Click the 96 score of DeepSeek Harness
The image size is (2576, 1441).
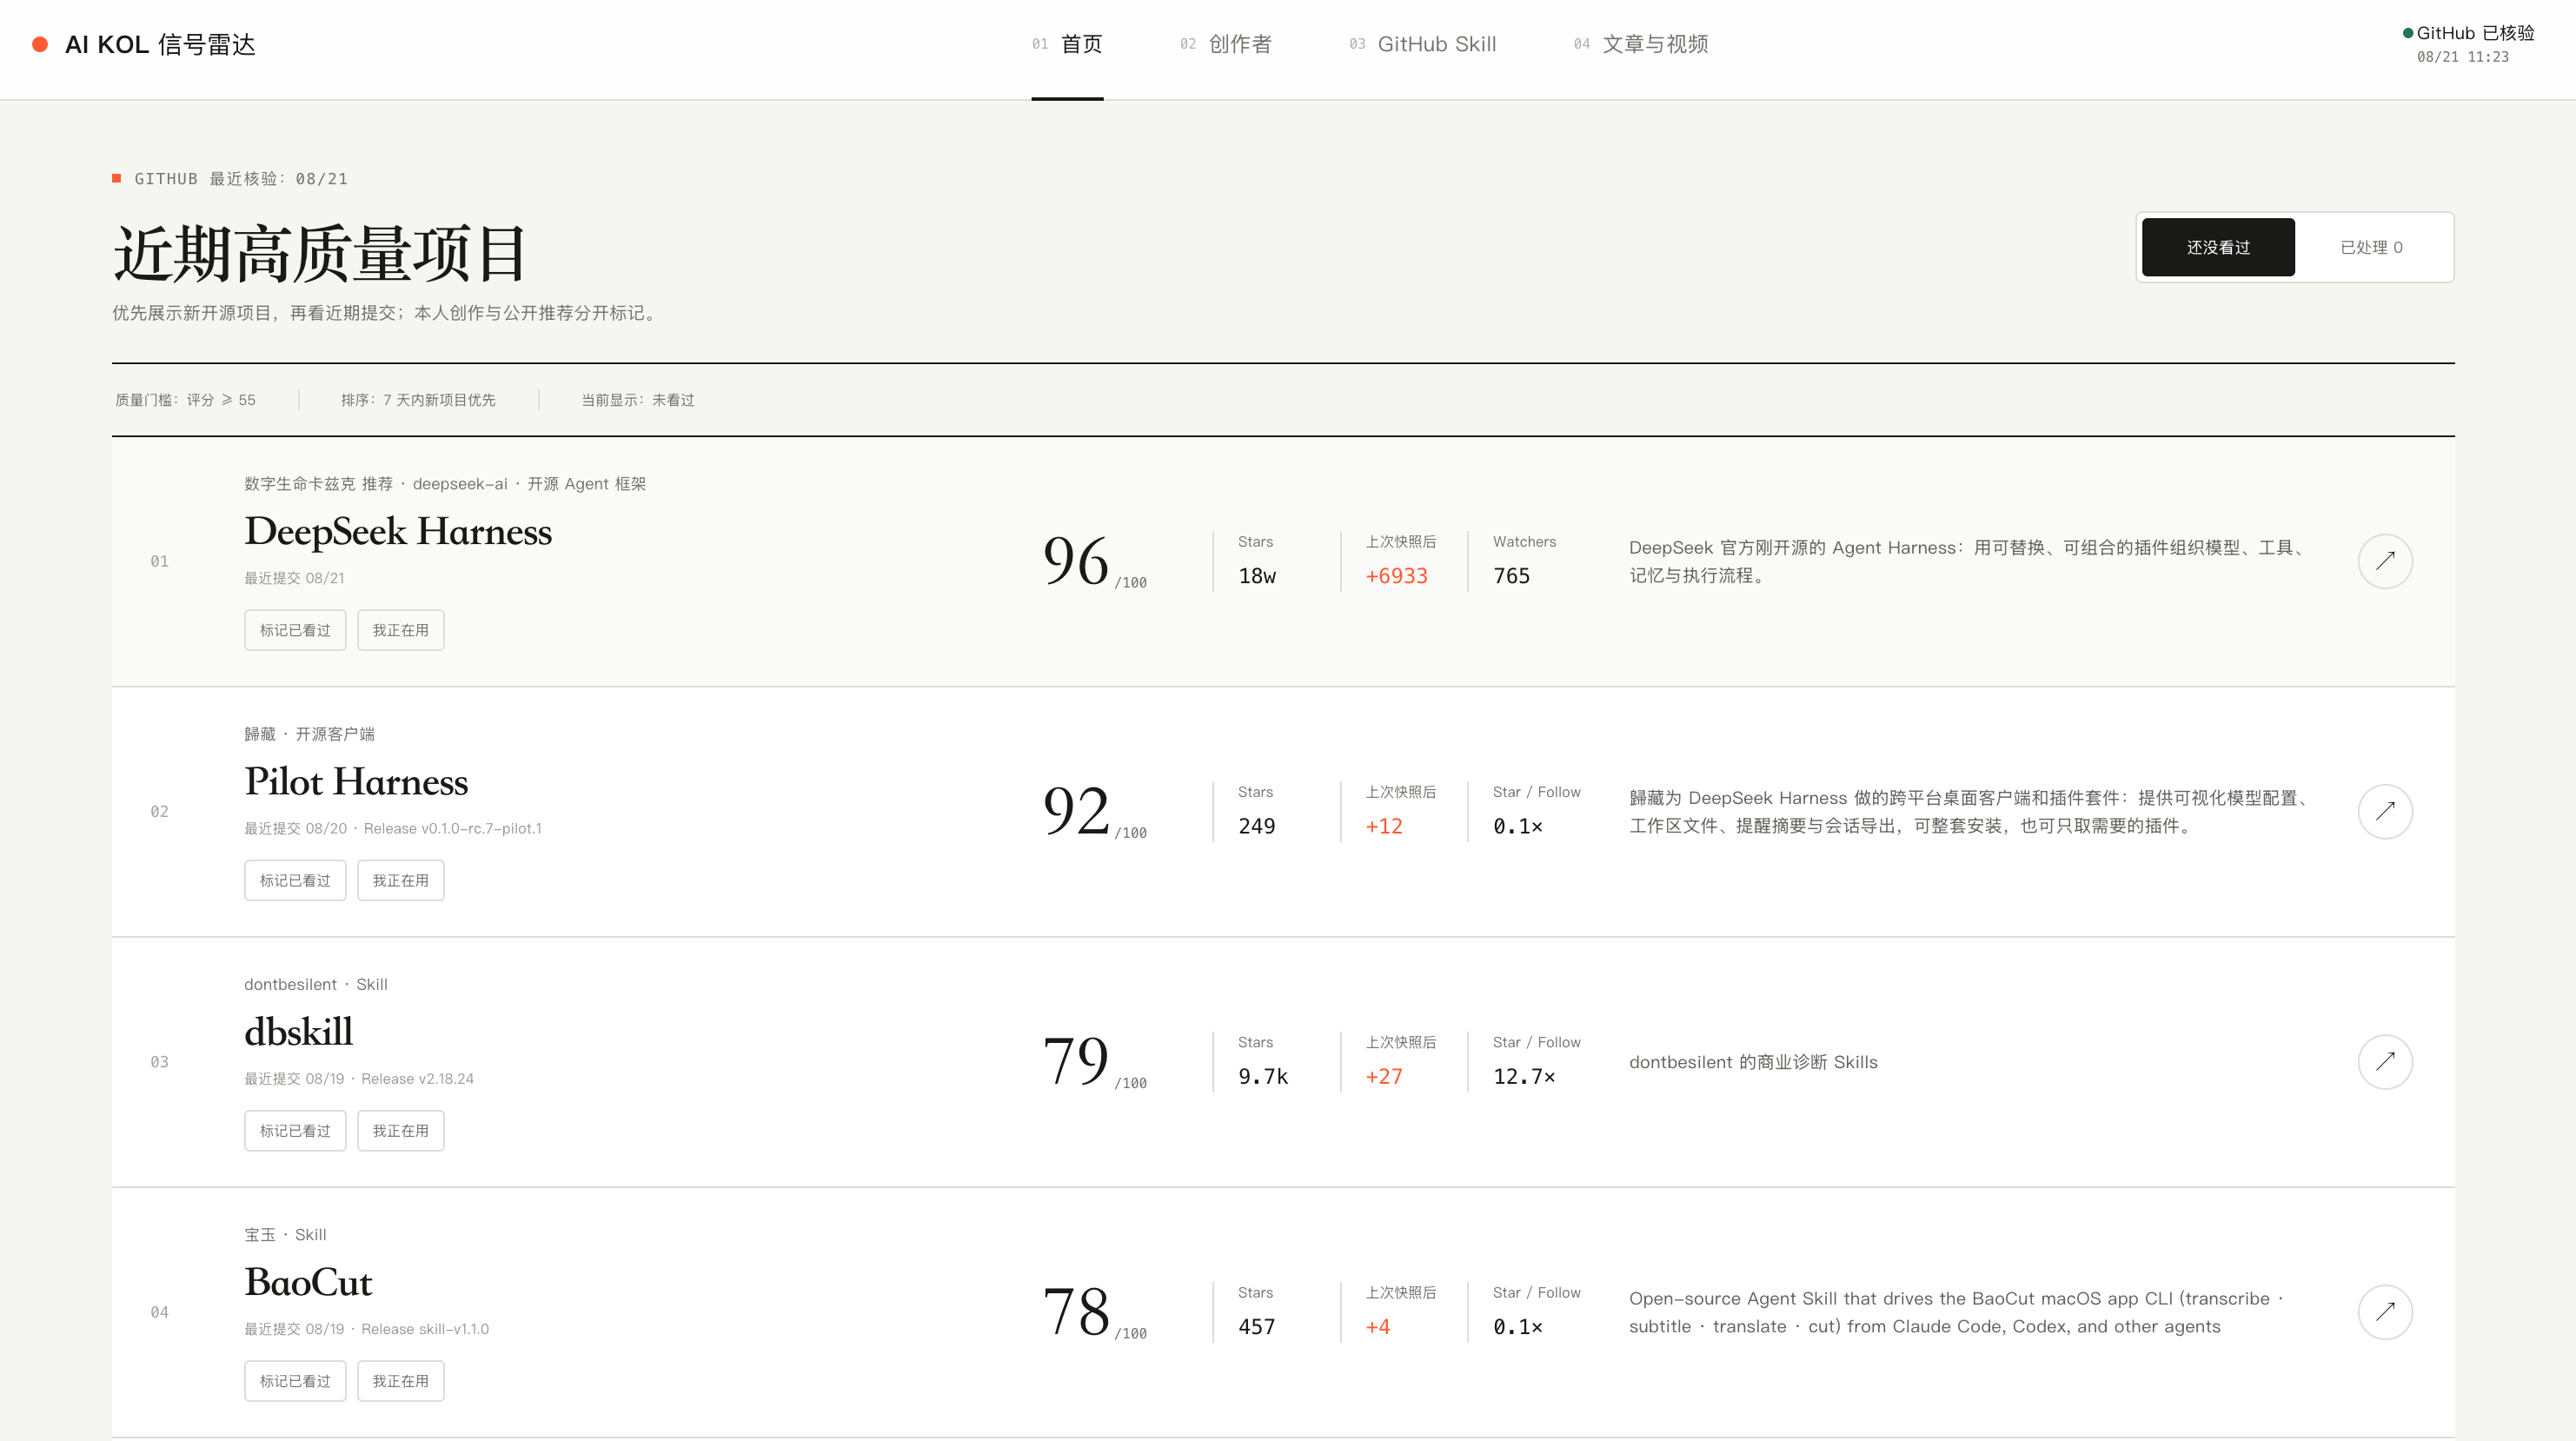(1076, 560)
